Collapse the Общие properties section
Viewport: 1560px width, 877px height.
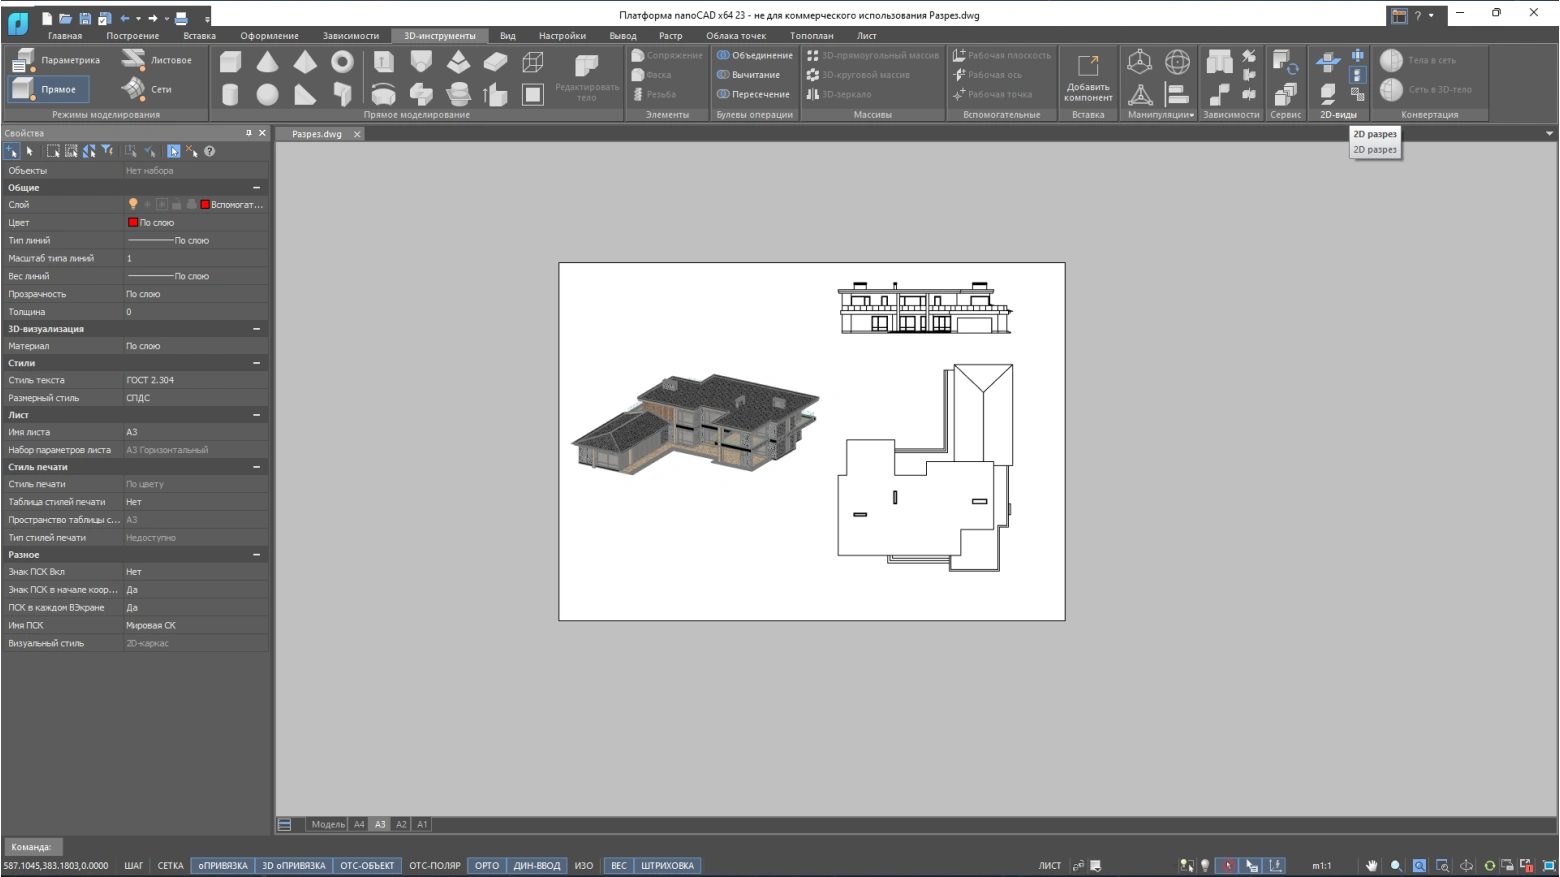coord(256,188)
